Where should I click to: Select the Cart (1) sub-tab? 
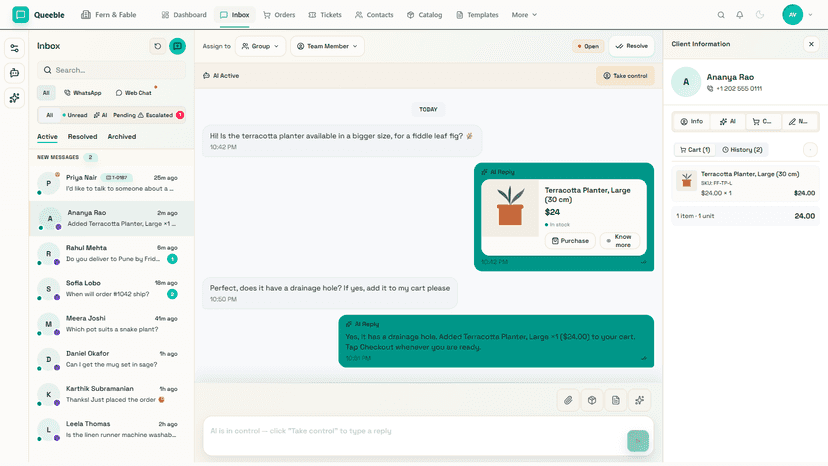[x=694, y=150]
